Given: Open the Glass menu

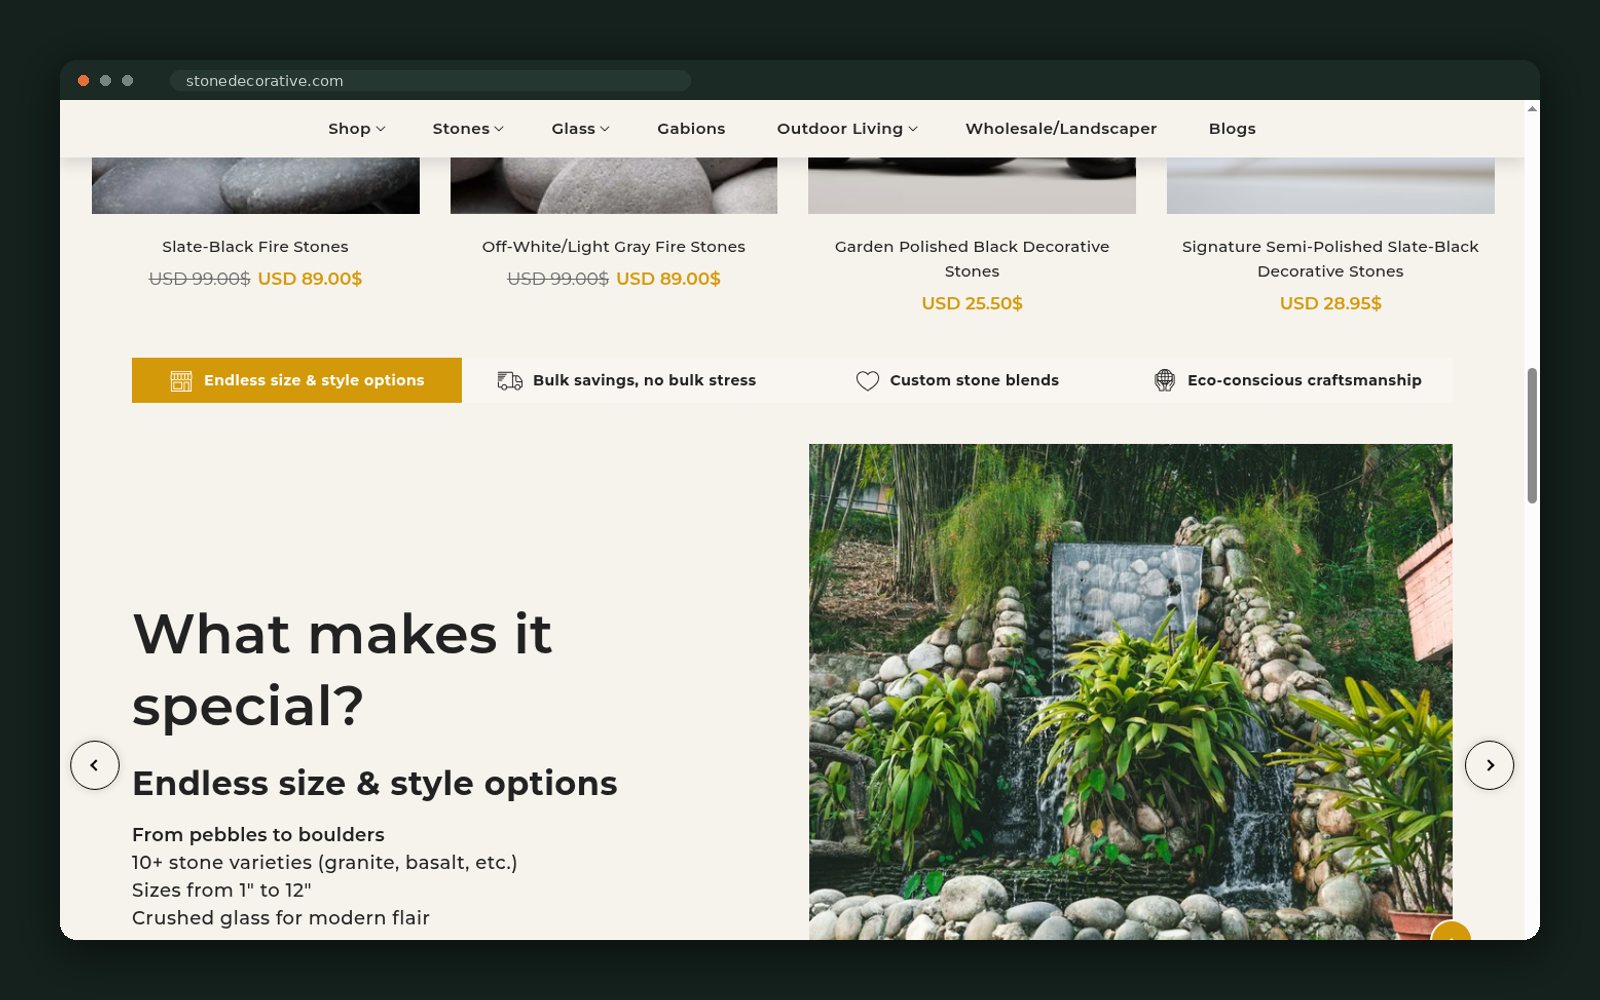Looking at the screenshot, I should pos(580,129).
